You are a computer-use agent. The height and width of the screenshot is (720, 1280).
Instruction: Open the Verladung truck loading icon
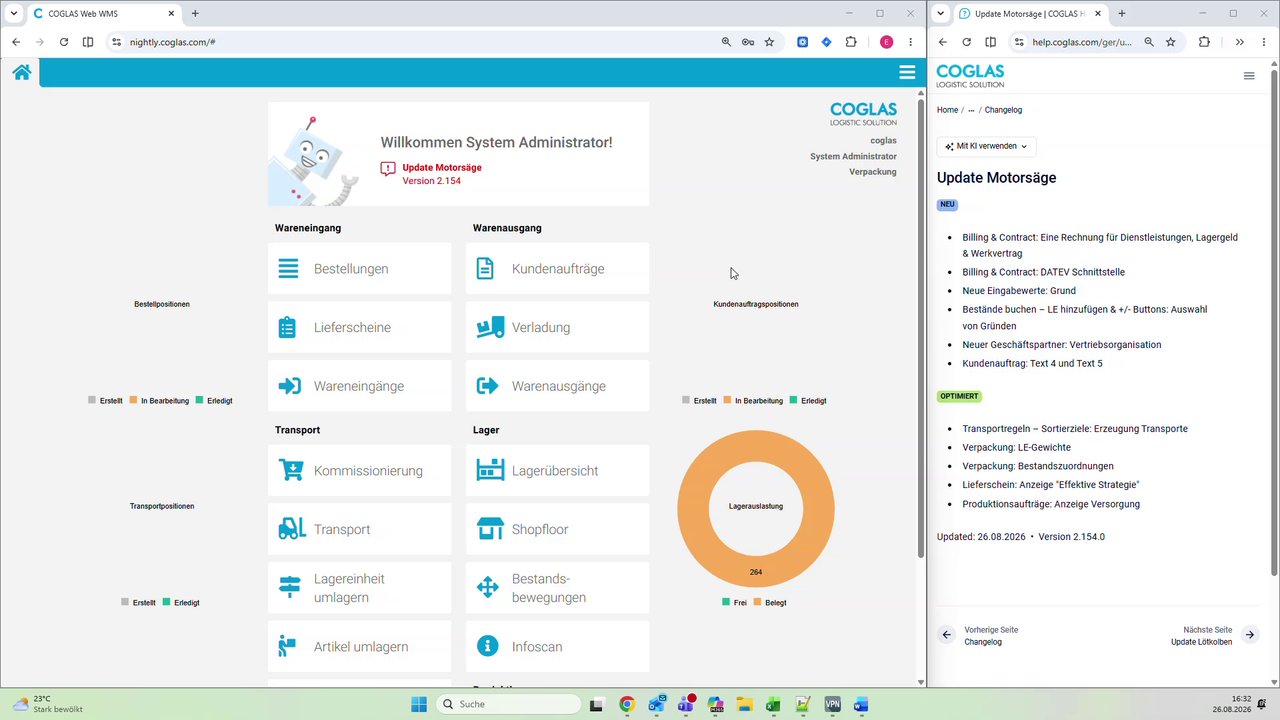click(490, 327)
